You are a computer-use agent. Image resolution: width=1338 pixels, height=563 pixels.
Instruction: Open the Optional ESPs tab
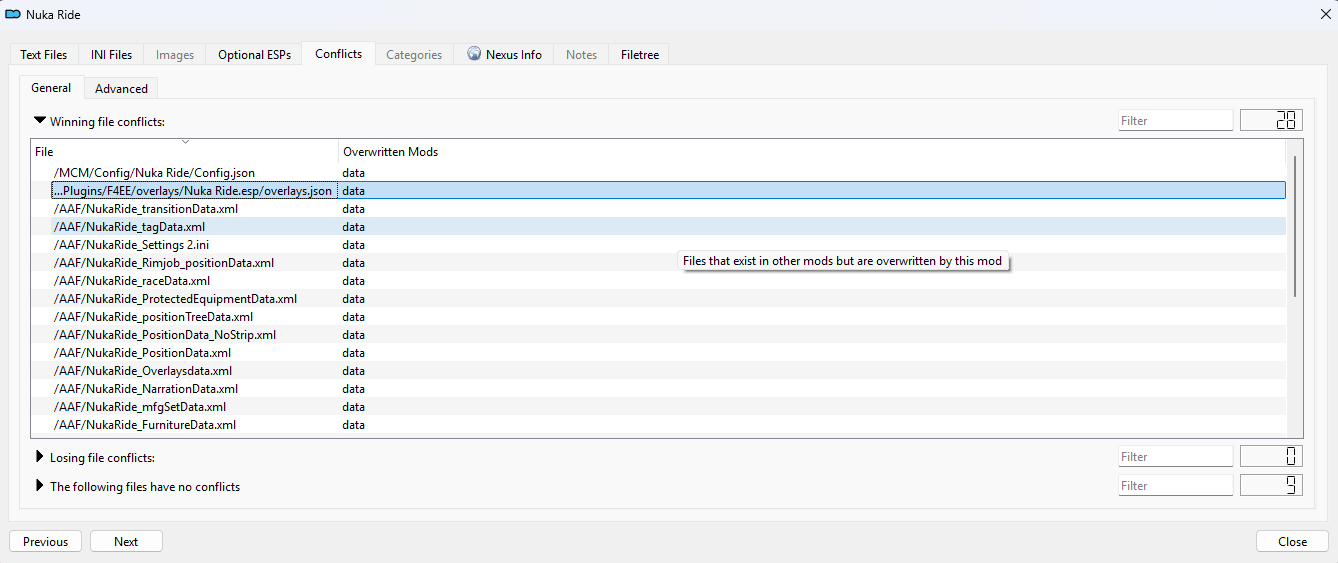click(x=254, y=55)
